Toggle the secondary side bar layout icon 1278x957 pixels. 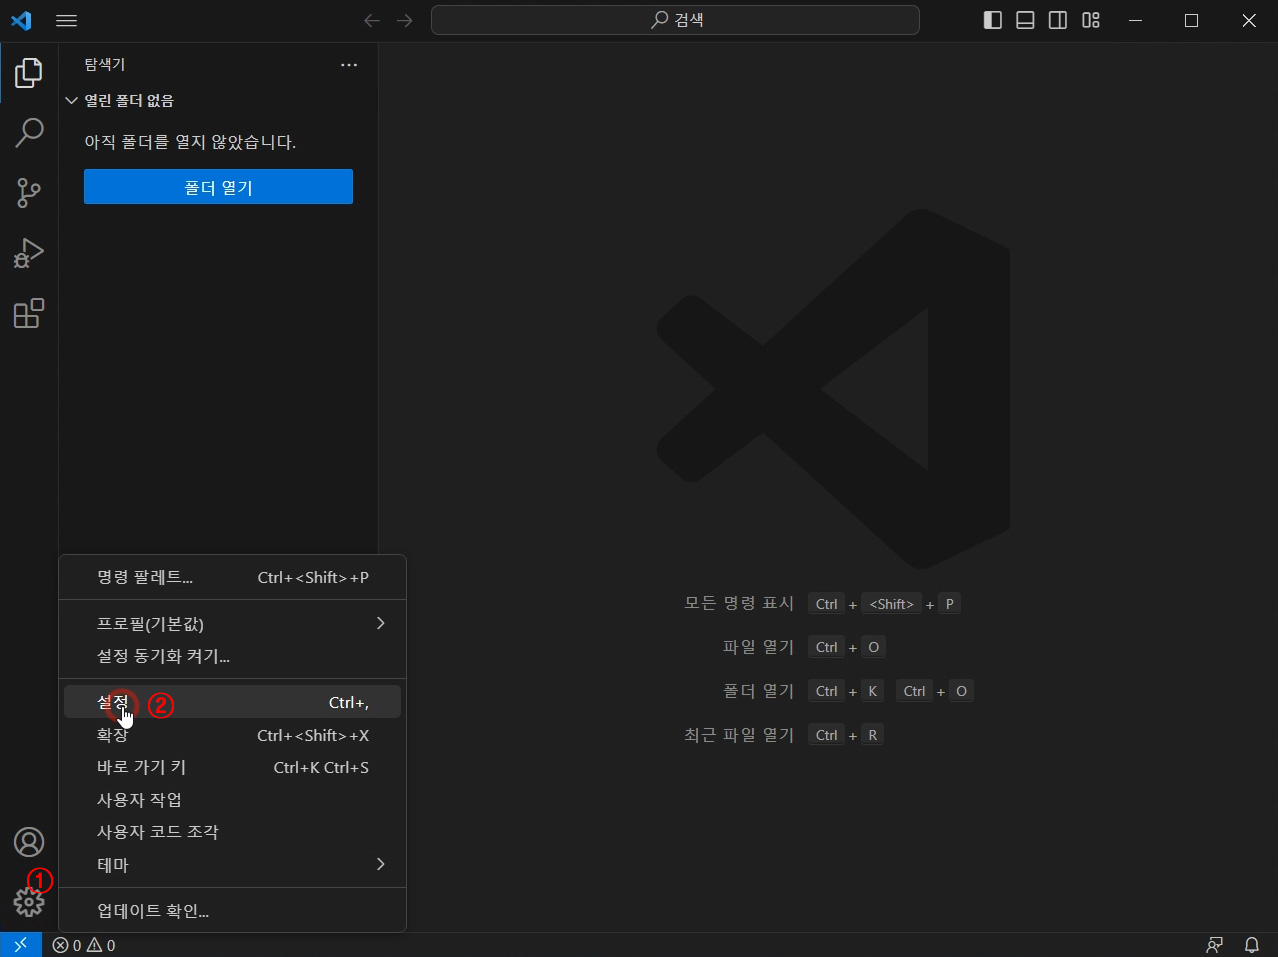tap(1058, 20)
